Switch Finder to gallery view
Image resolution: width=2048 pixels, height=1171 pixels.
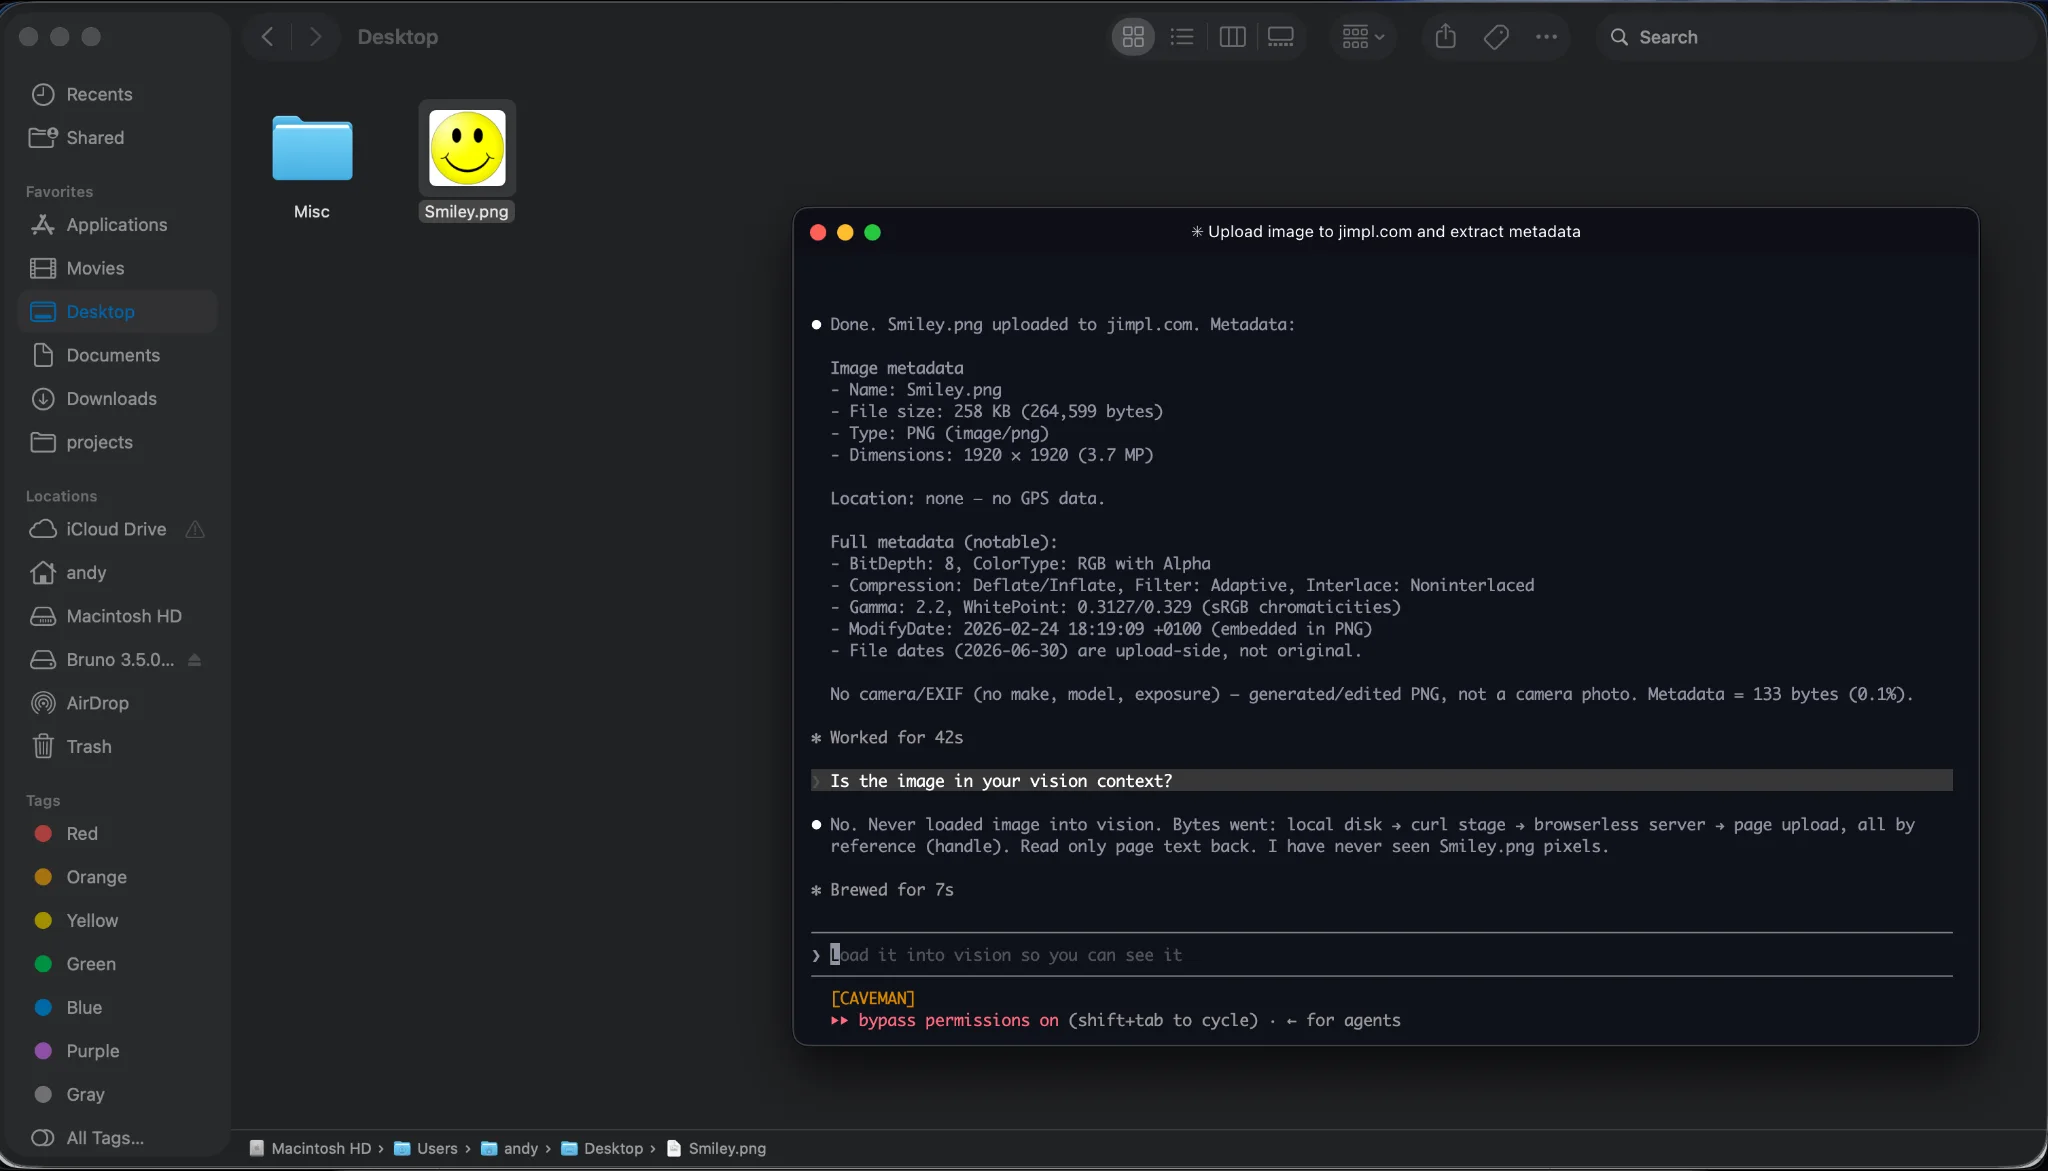point(1281,37)
